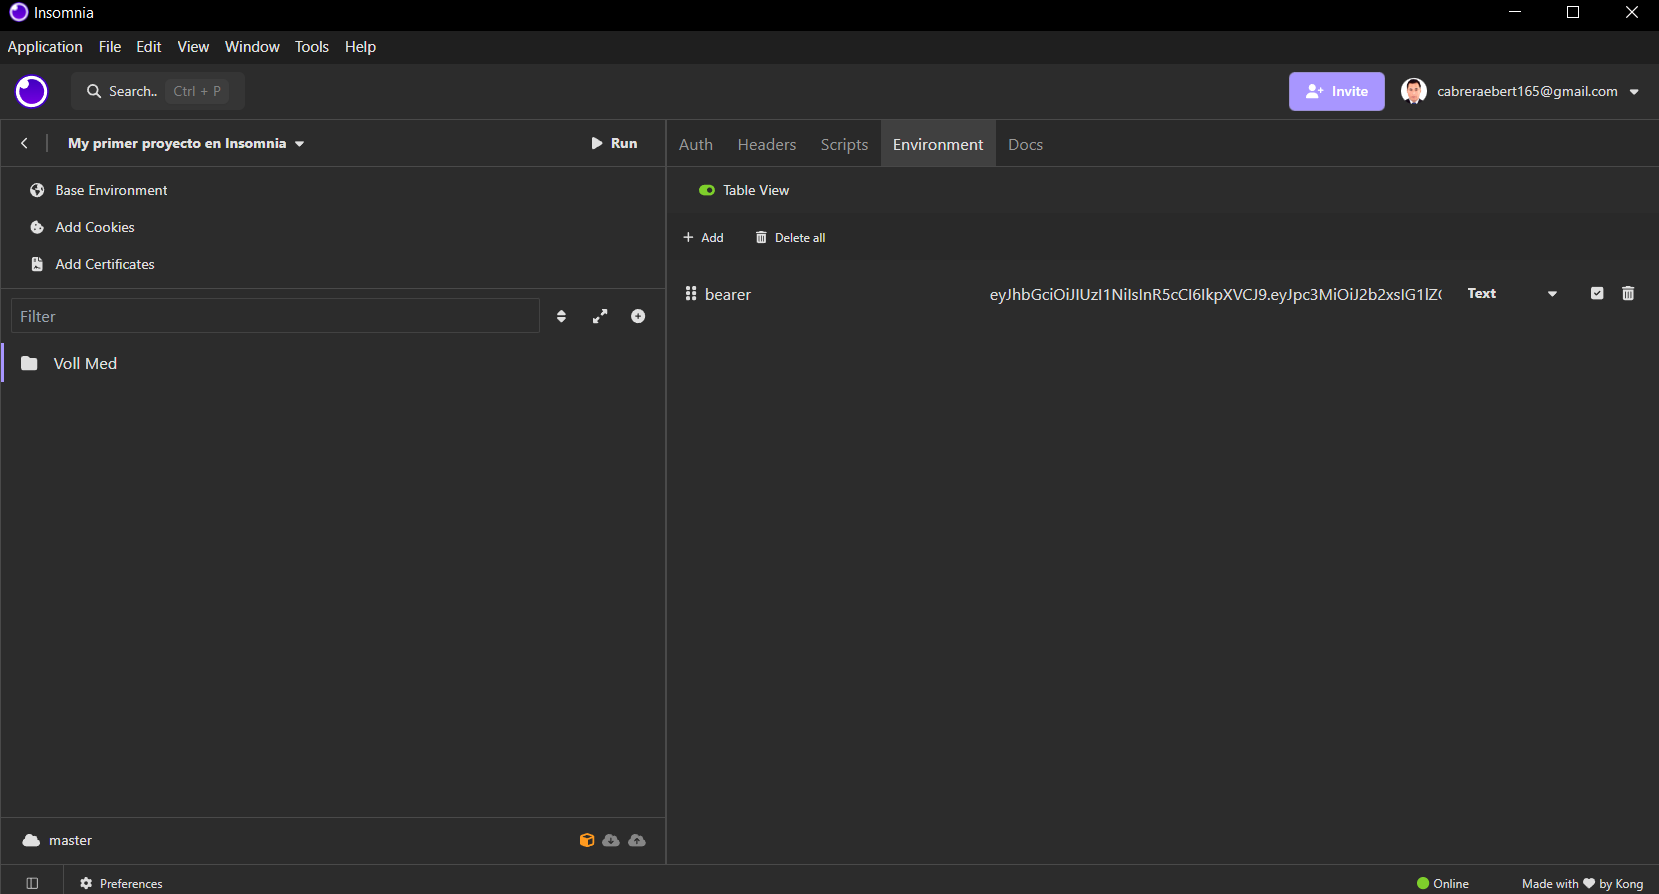The height and width of the screenshot is (894, 1659).
Task: Click the master branch cloud icon
Action: point(31,840)
